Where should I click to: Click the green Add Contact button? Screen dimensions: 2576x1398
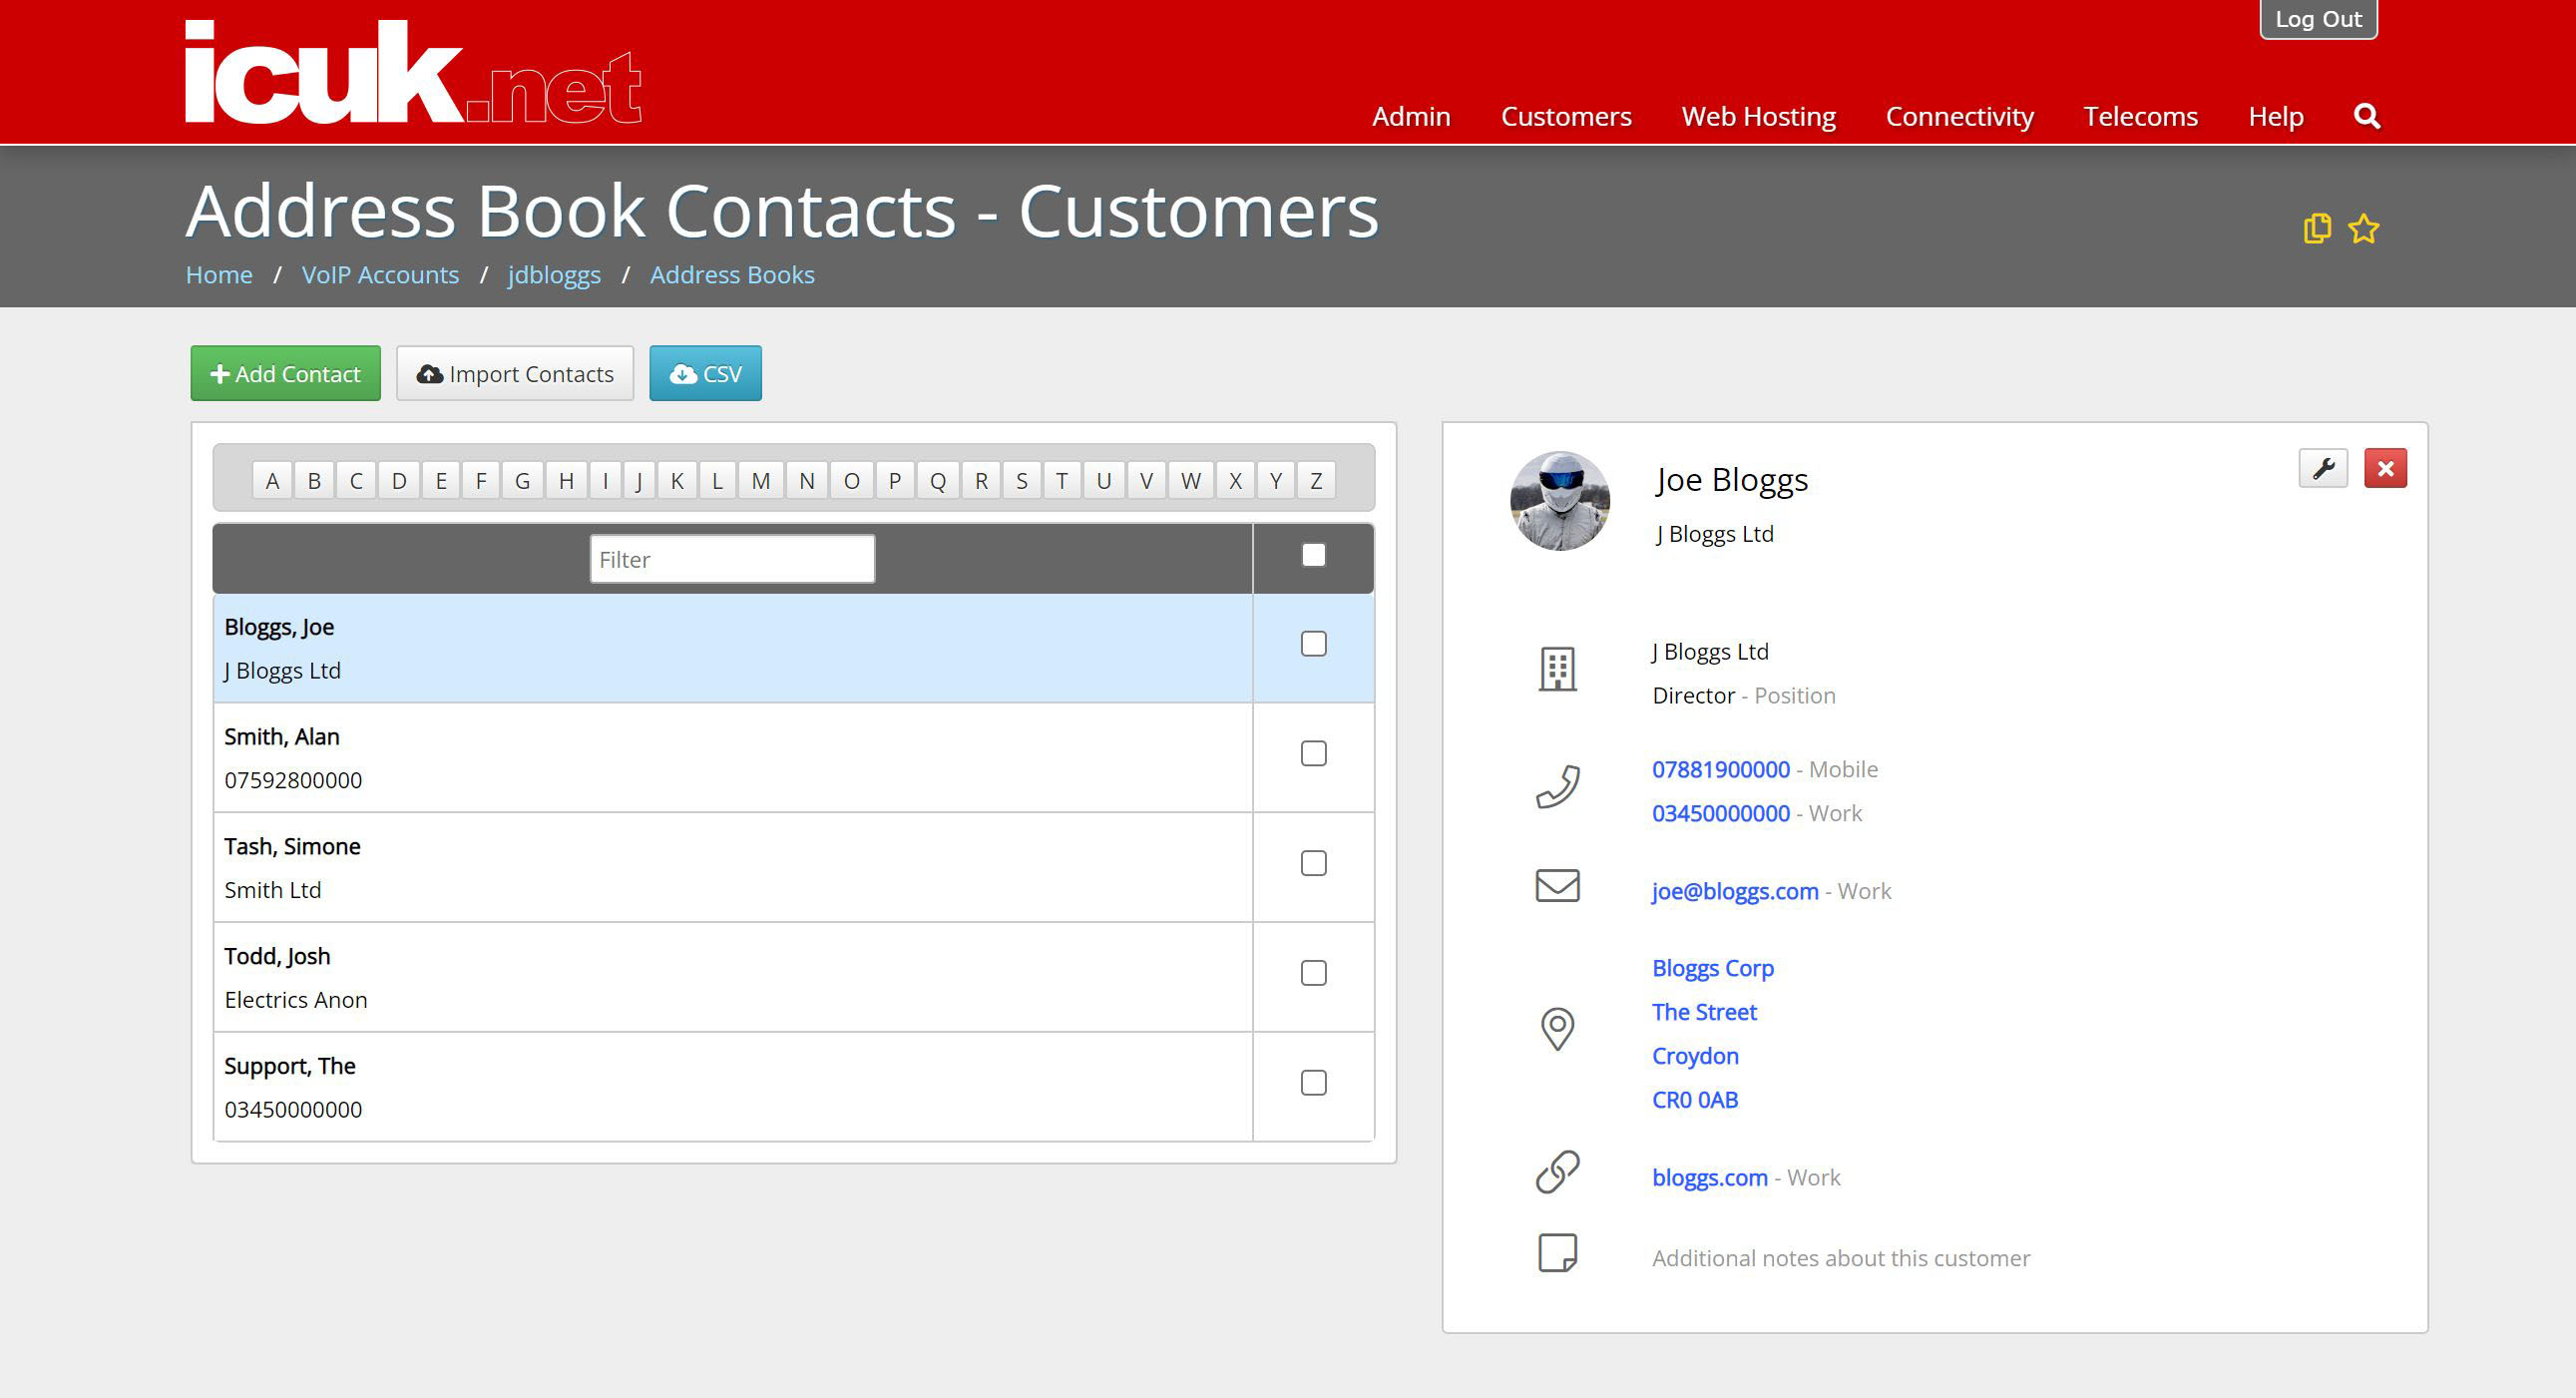(285, 374)
